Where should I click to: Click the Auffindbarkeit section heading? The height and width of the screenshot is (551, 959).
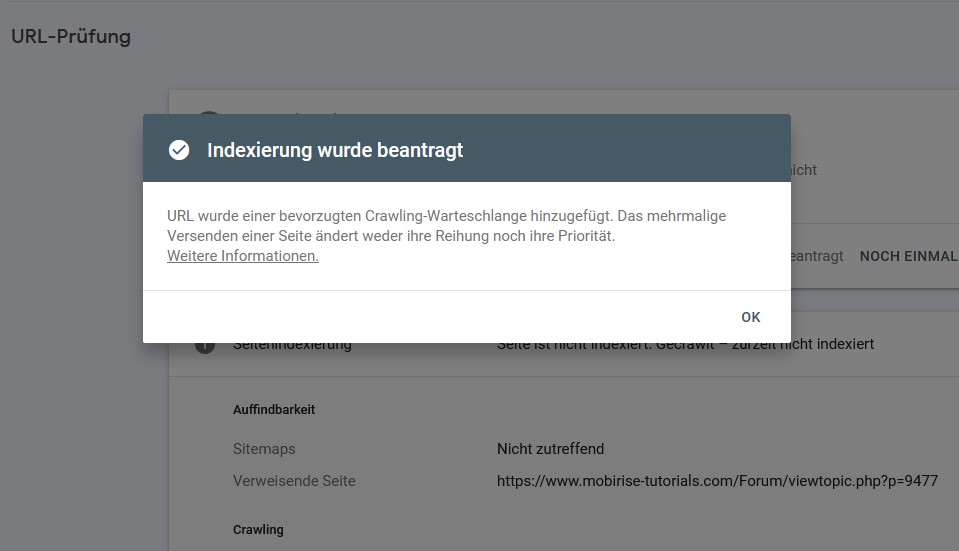[x=274, y=409]
